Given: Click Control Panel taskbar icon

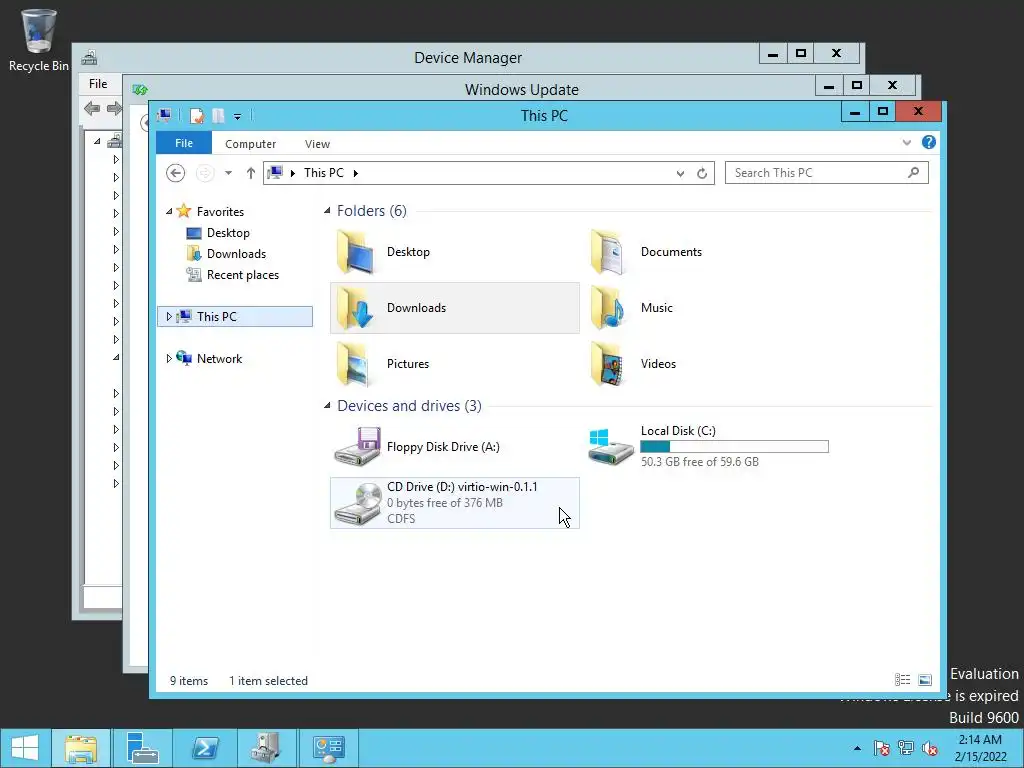Looking at the screenshot, I should 328,748.
